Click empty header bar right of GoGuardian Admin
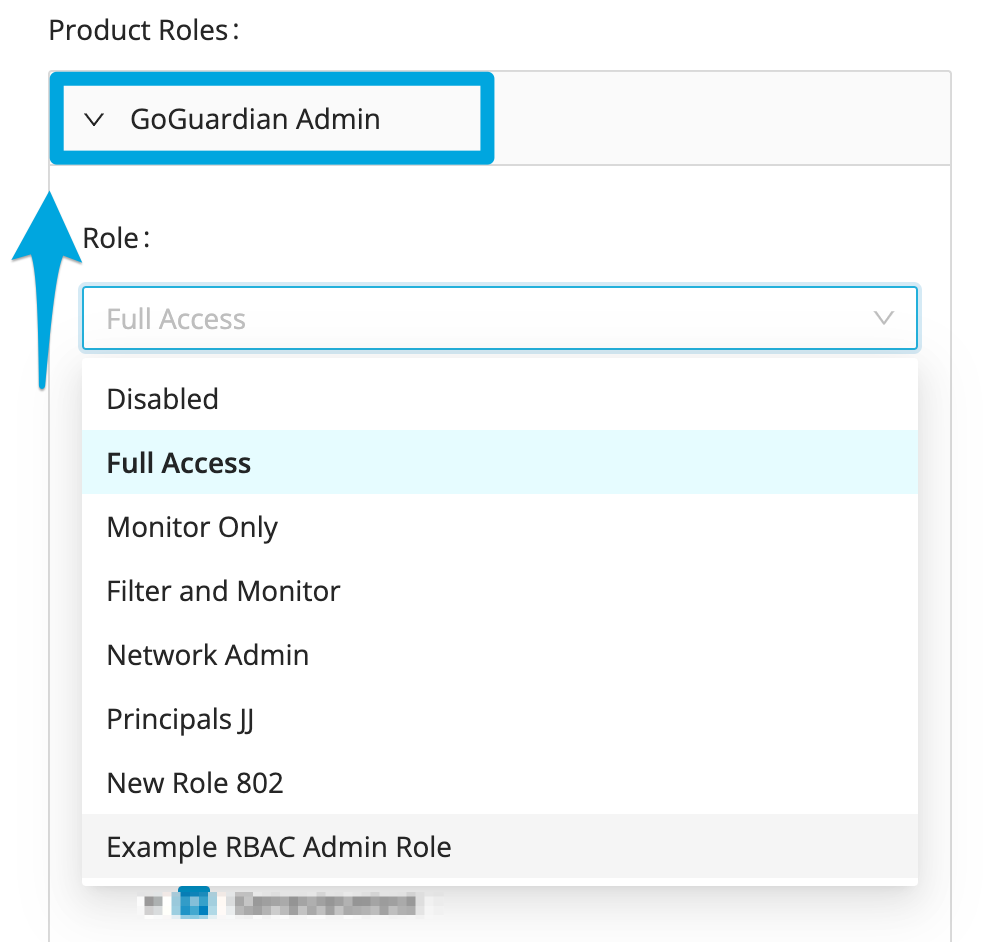 tap(720, 120)
